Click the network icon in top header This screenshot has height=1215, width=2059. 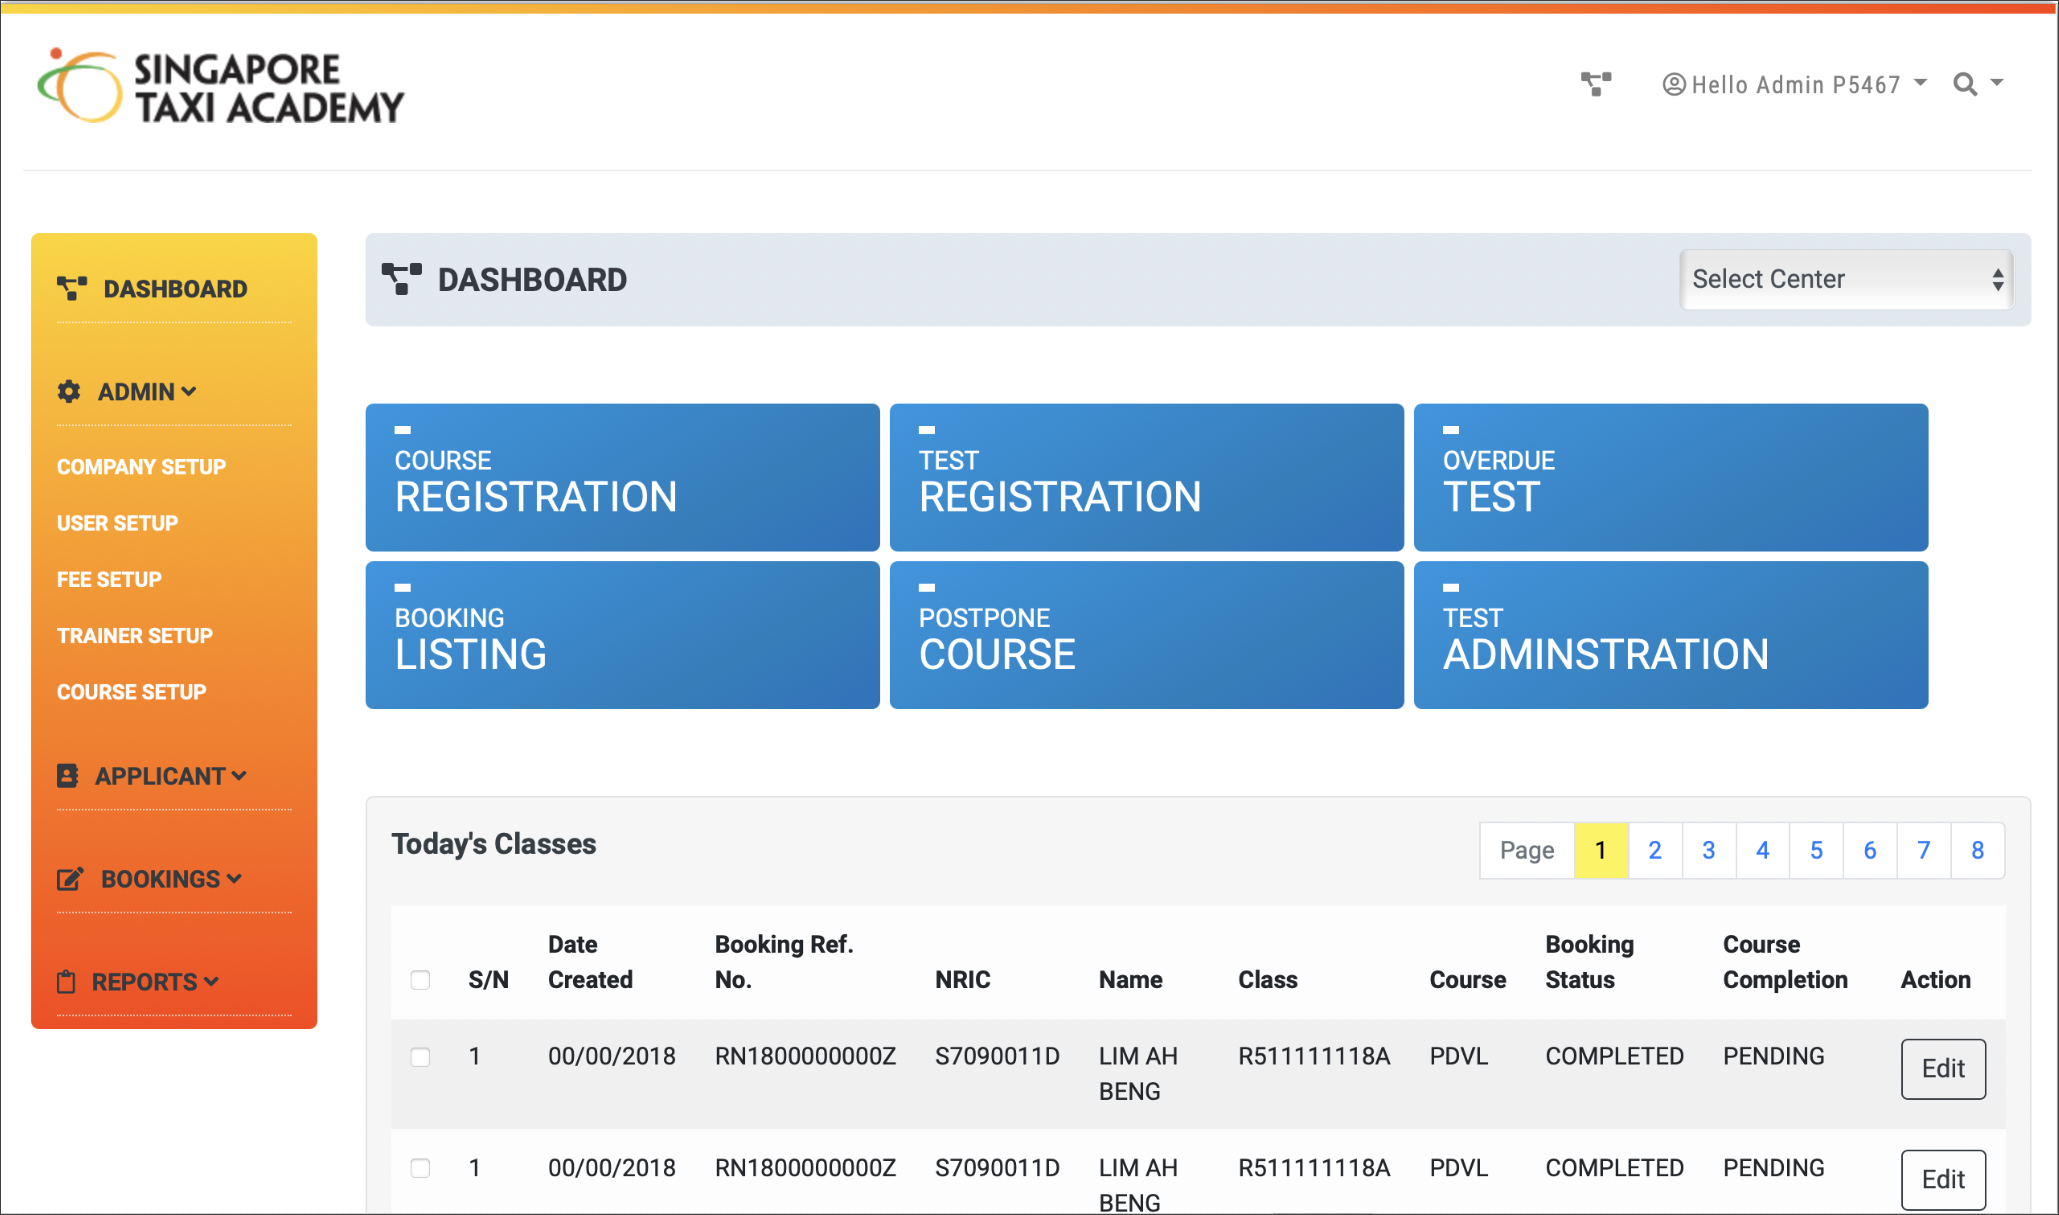[x=1595, y=84]
